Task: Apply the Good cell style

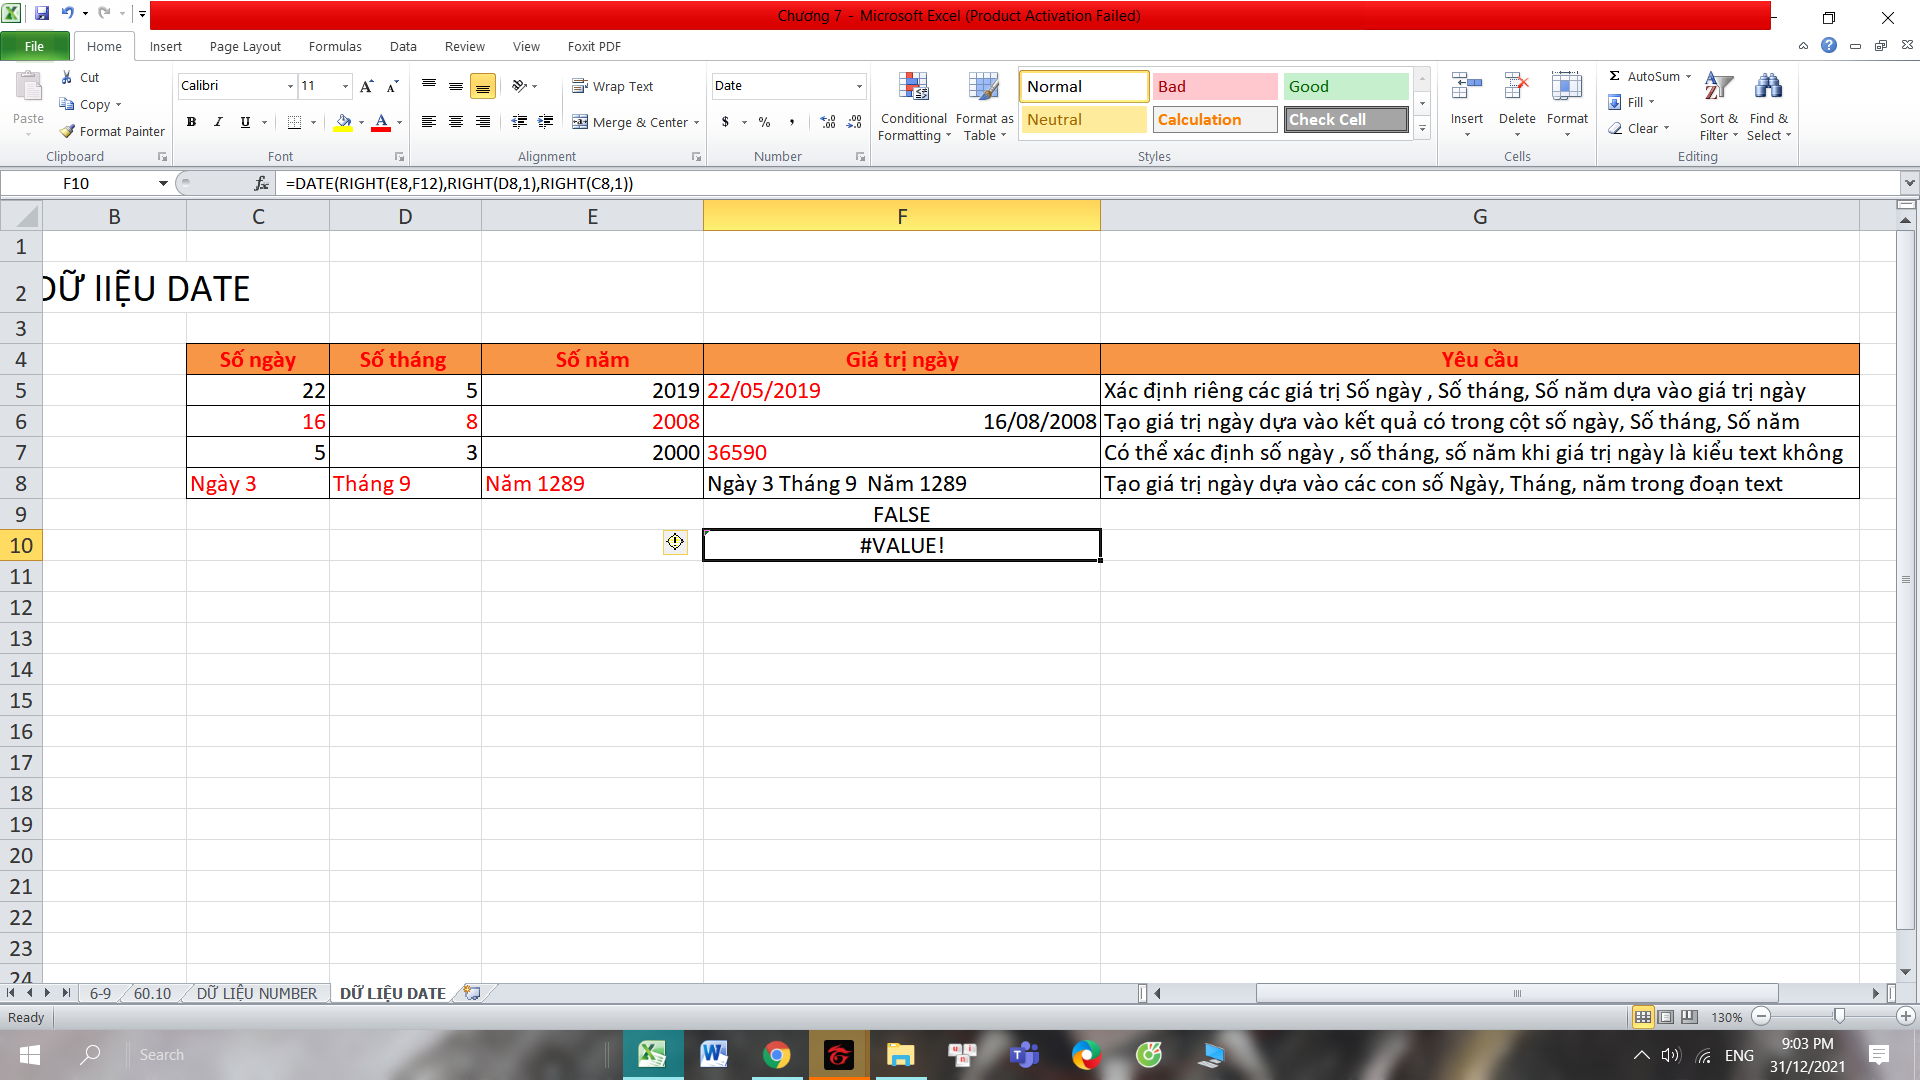Action: [1345, 86]
